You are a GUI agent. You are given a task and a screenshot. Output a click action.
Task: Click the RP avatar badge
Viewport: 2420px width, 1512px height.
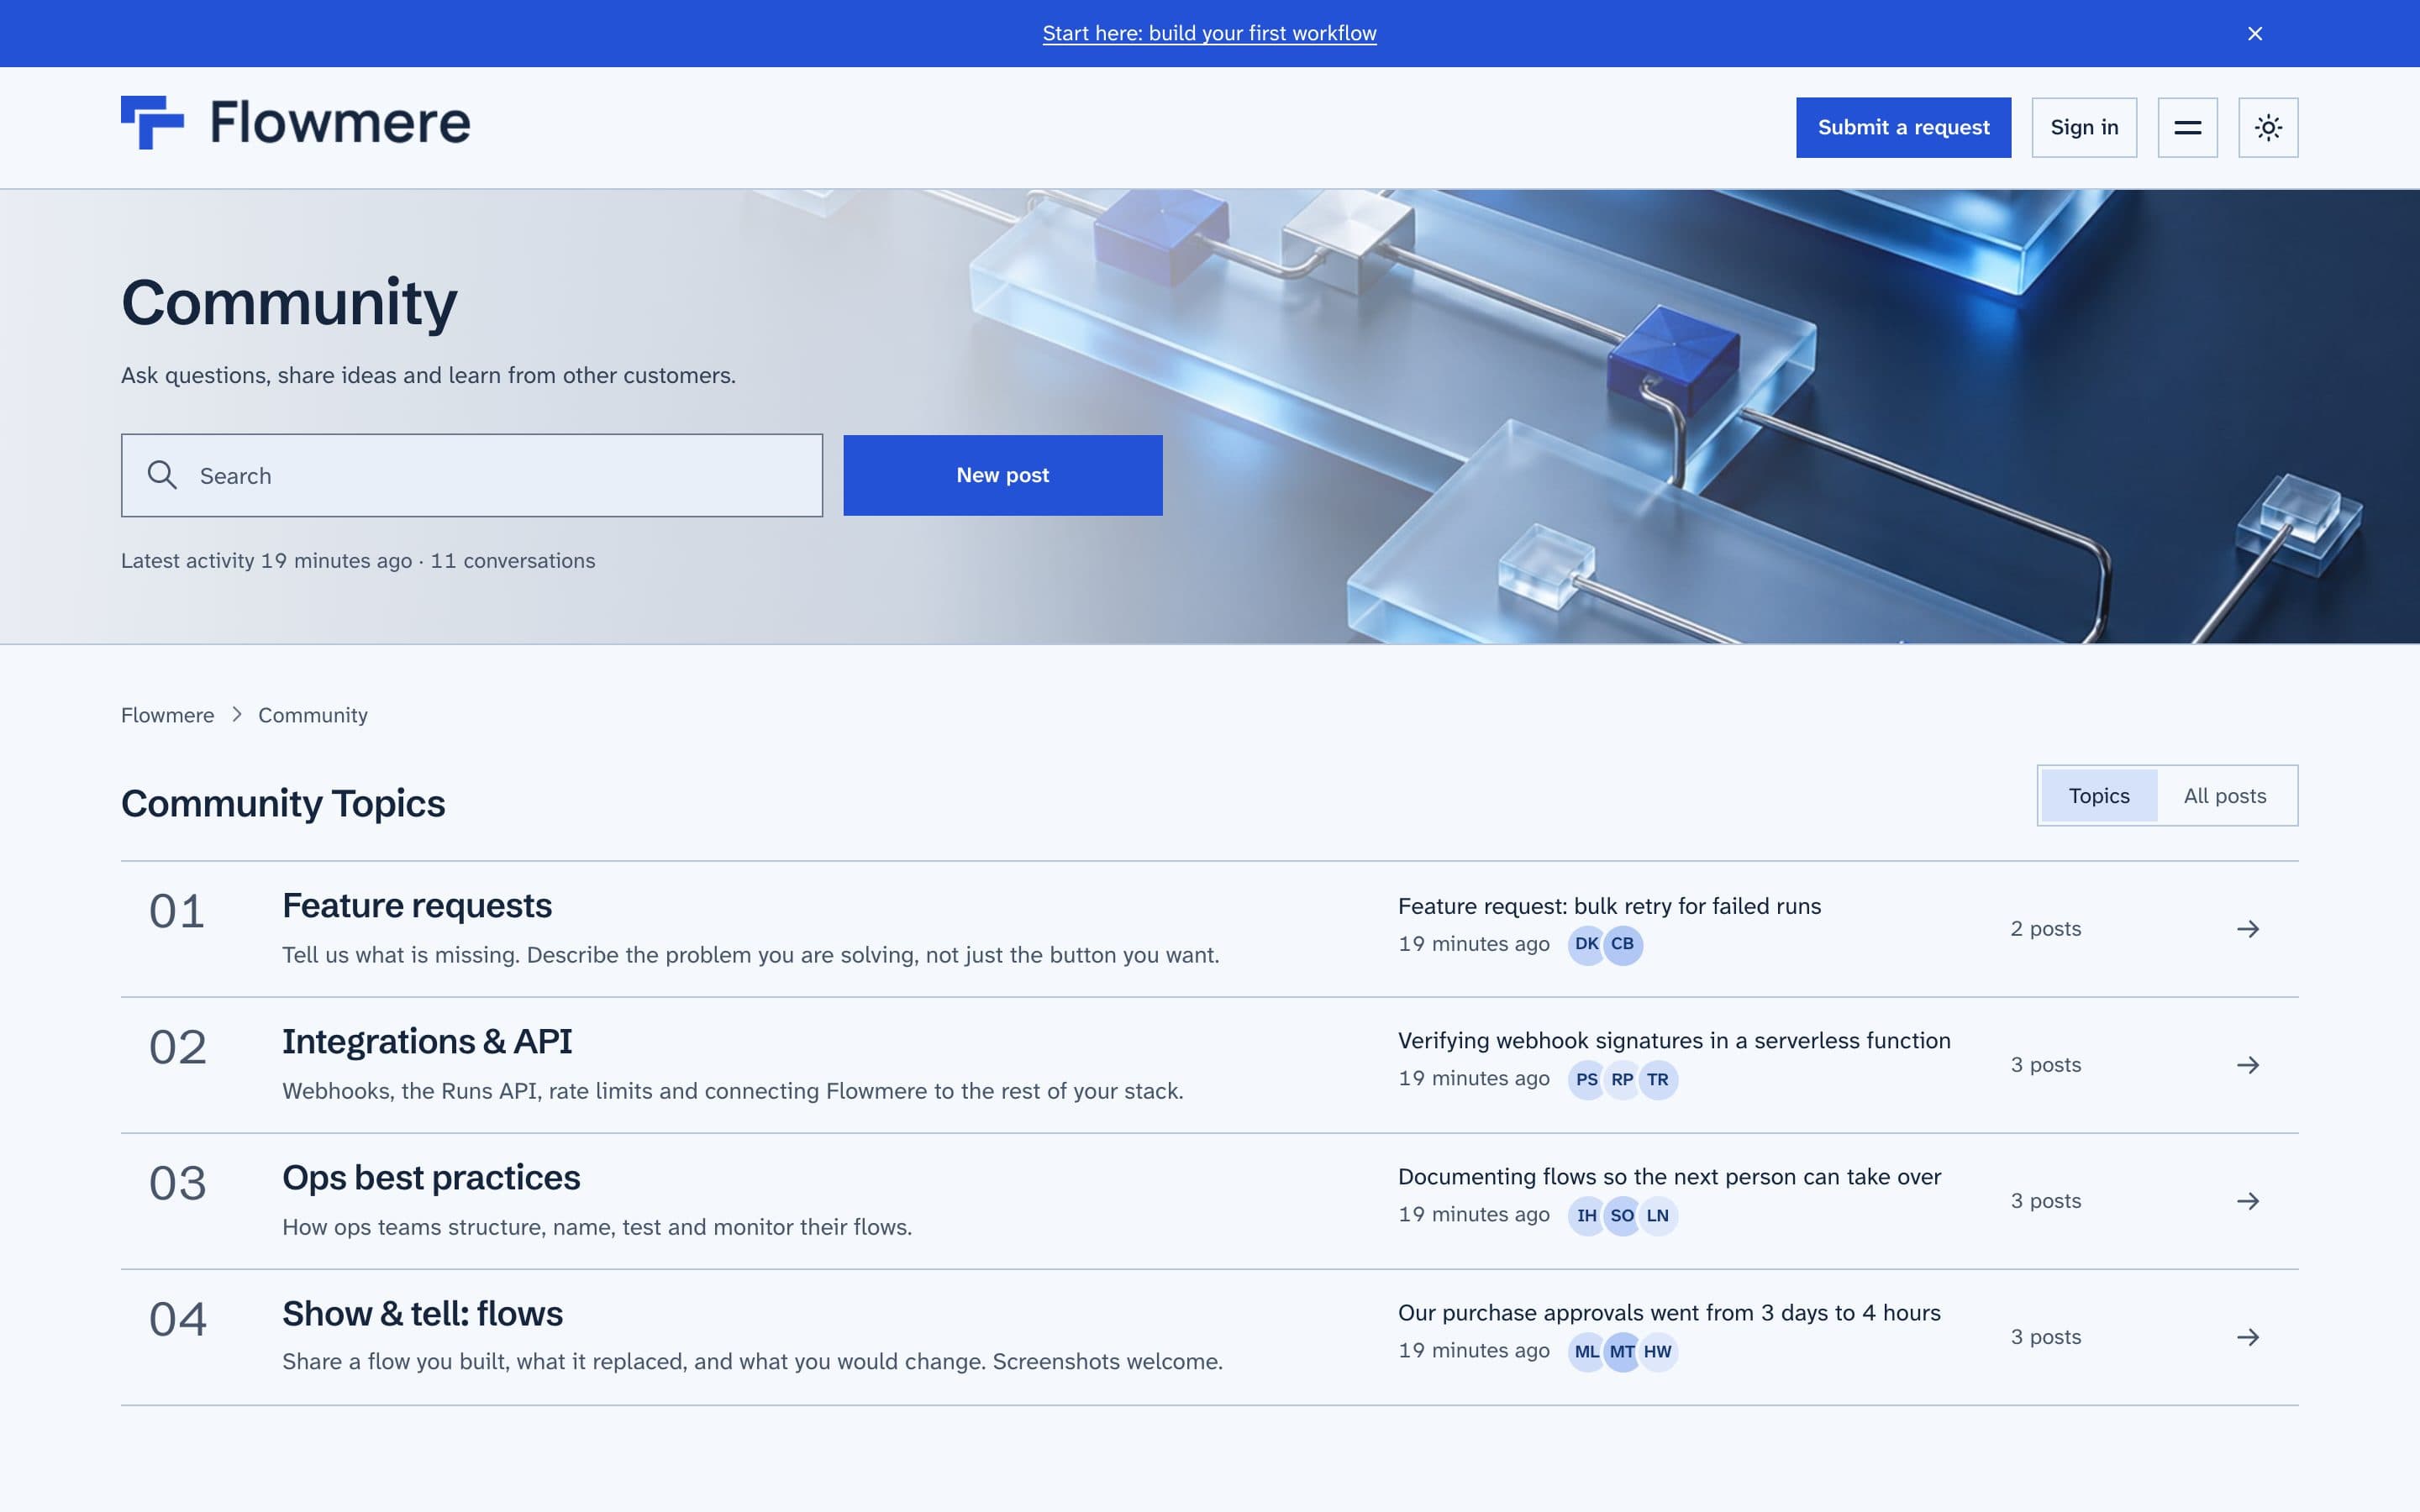point(1622,1080)
